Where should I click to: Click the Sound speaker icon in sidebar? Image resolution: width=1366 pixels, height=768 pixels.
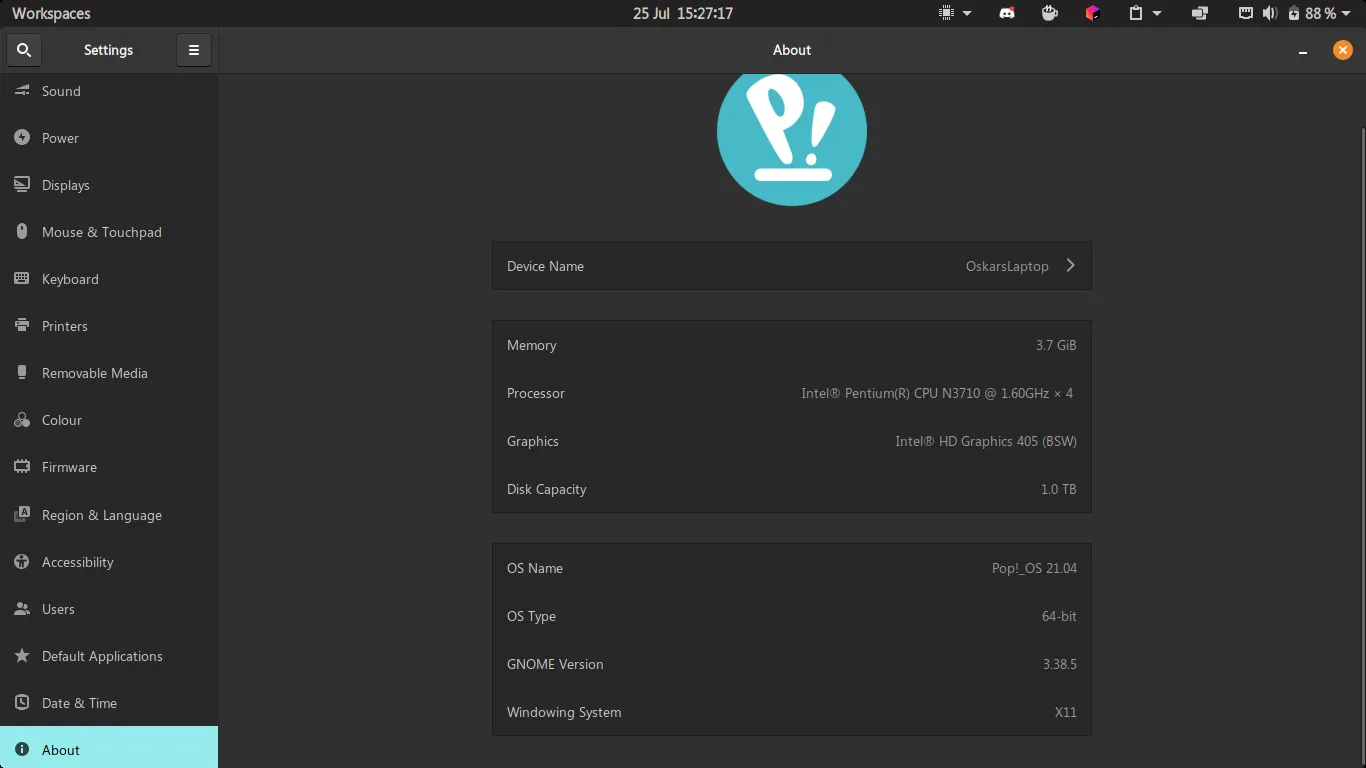22,91
